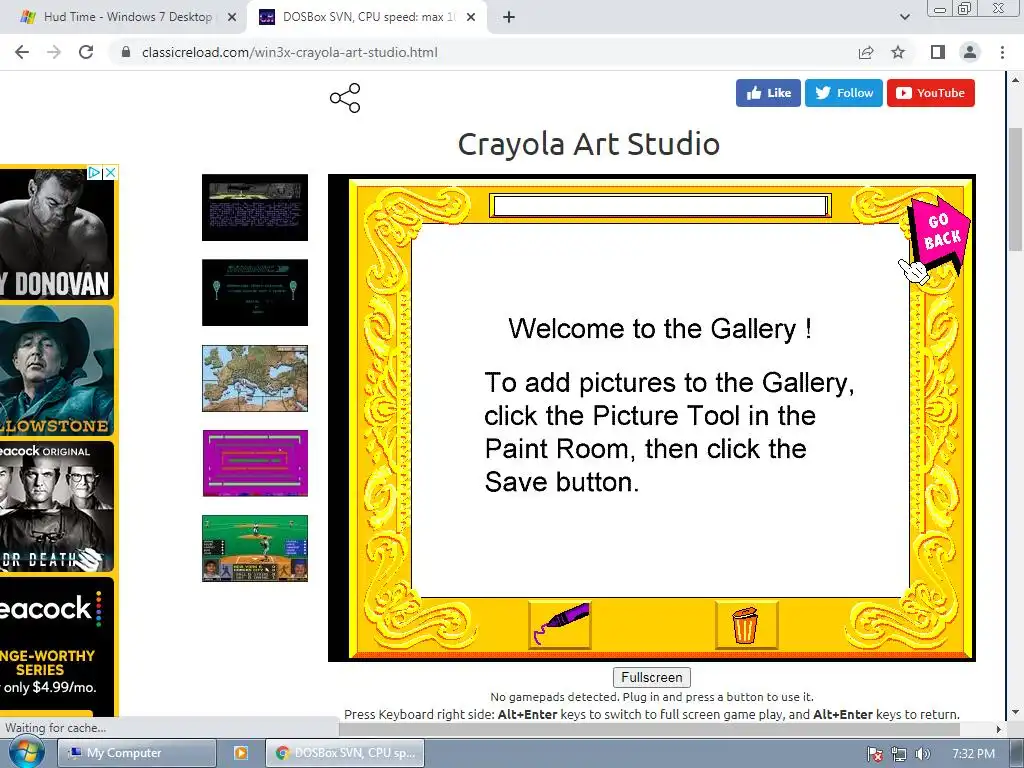Click the Peacock Original Dr Death ad

coord(57,507)
